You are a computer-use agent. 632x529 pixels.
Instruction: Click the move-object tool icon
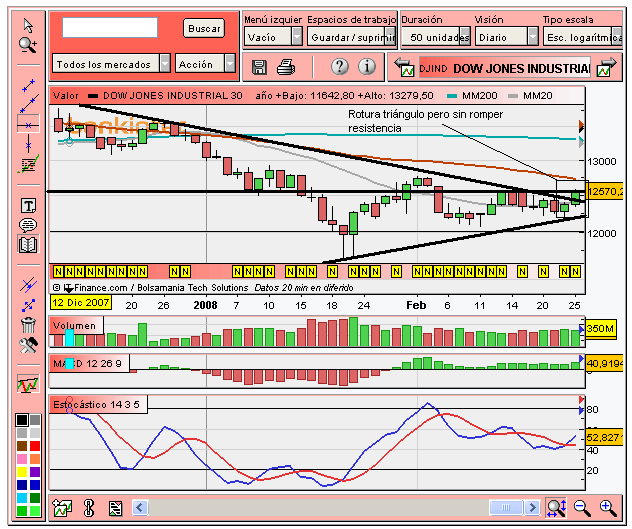click(28, 305)
